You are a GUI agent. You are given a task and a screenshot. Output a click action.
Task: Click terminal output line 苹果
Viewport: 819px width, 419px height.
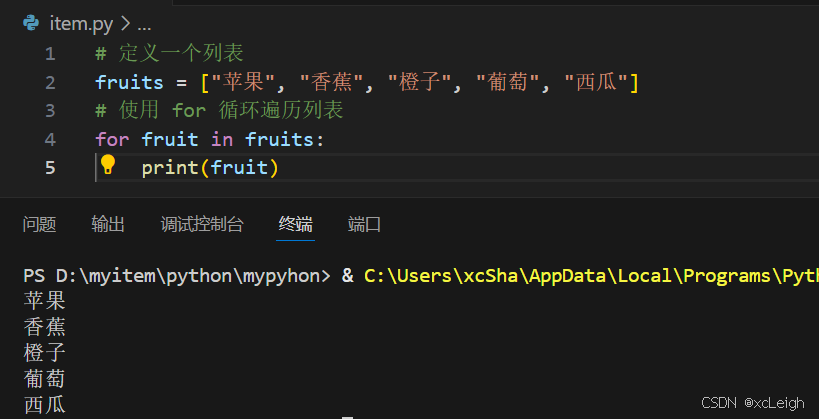tap(44, 301)
